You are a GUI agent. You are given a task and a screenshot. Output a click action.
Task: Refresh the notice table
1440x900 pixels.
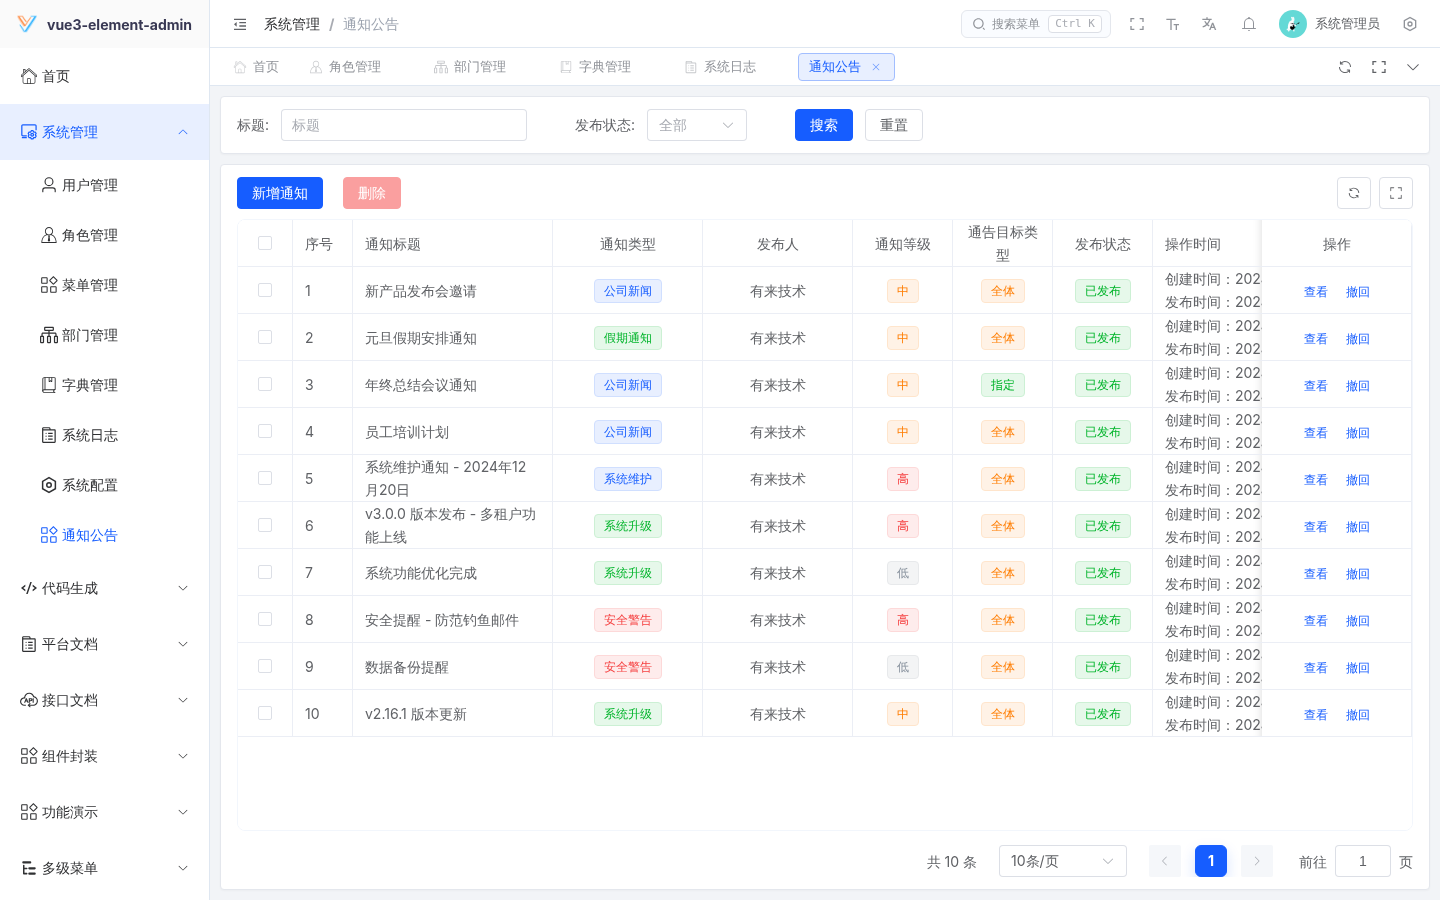click(x=1354, y=193)
